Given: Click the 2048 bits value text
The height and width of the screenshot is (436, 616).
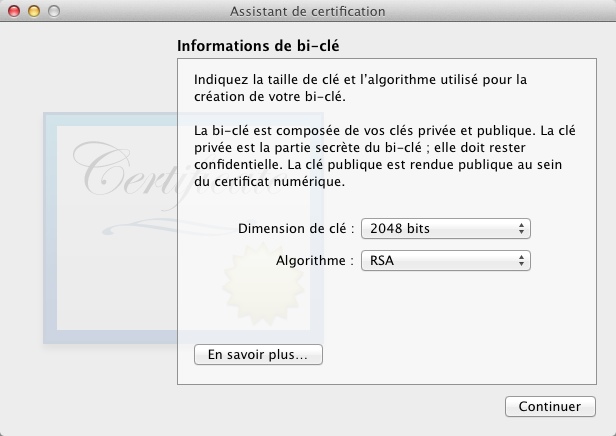Looking at the screenshot, I should click(x=400, y=229).
